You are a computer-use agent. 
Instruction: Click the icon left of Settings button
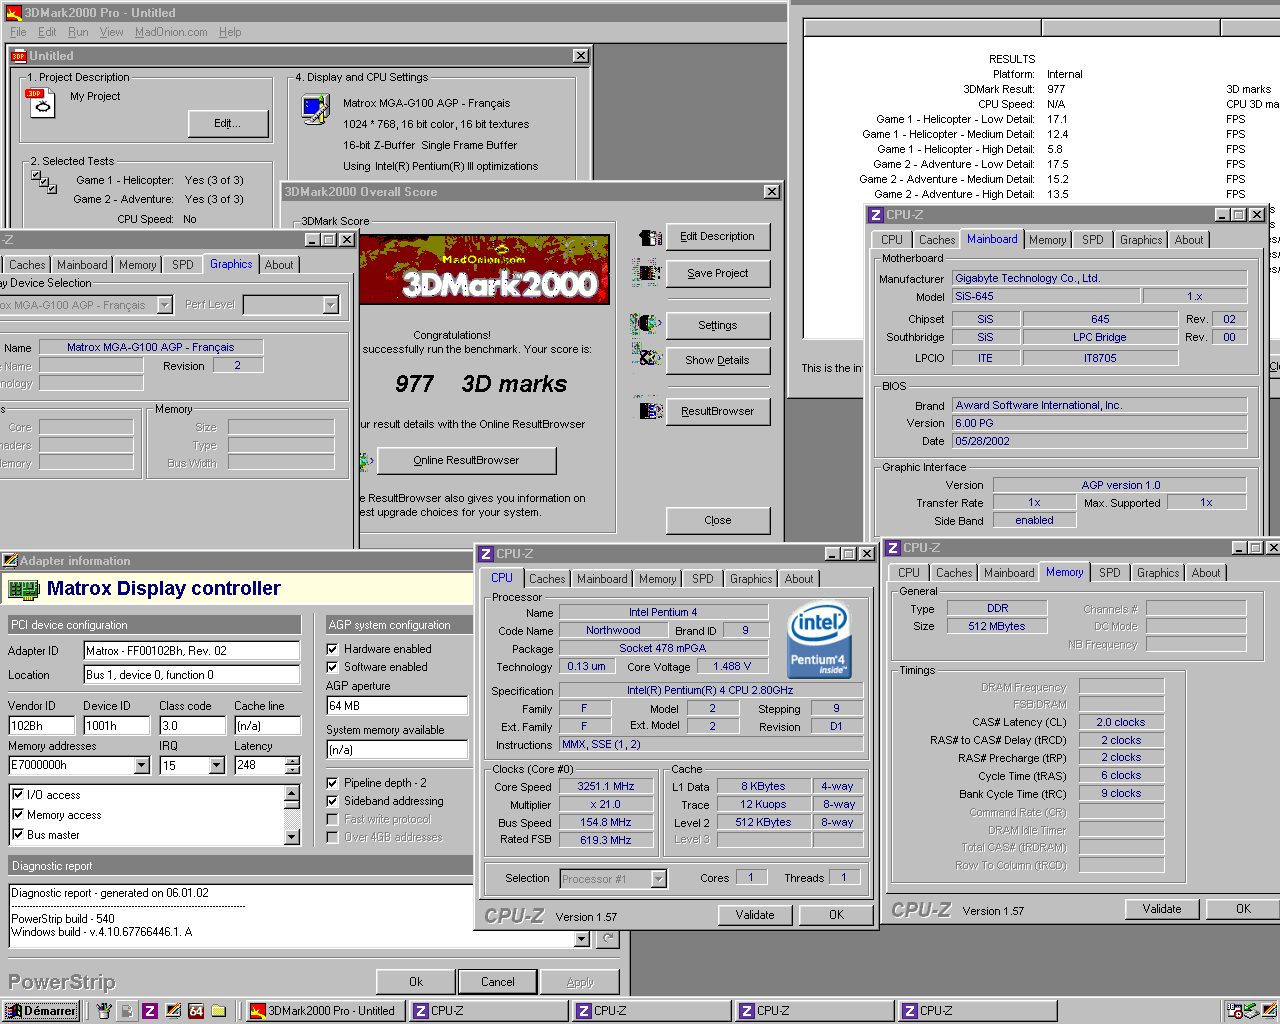646,324
